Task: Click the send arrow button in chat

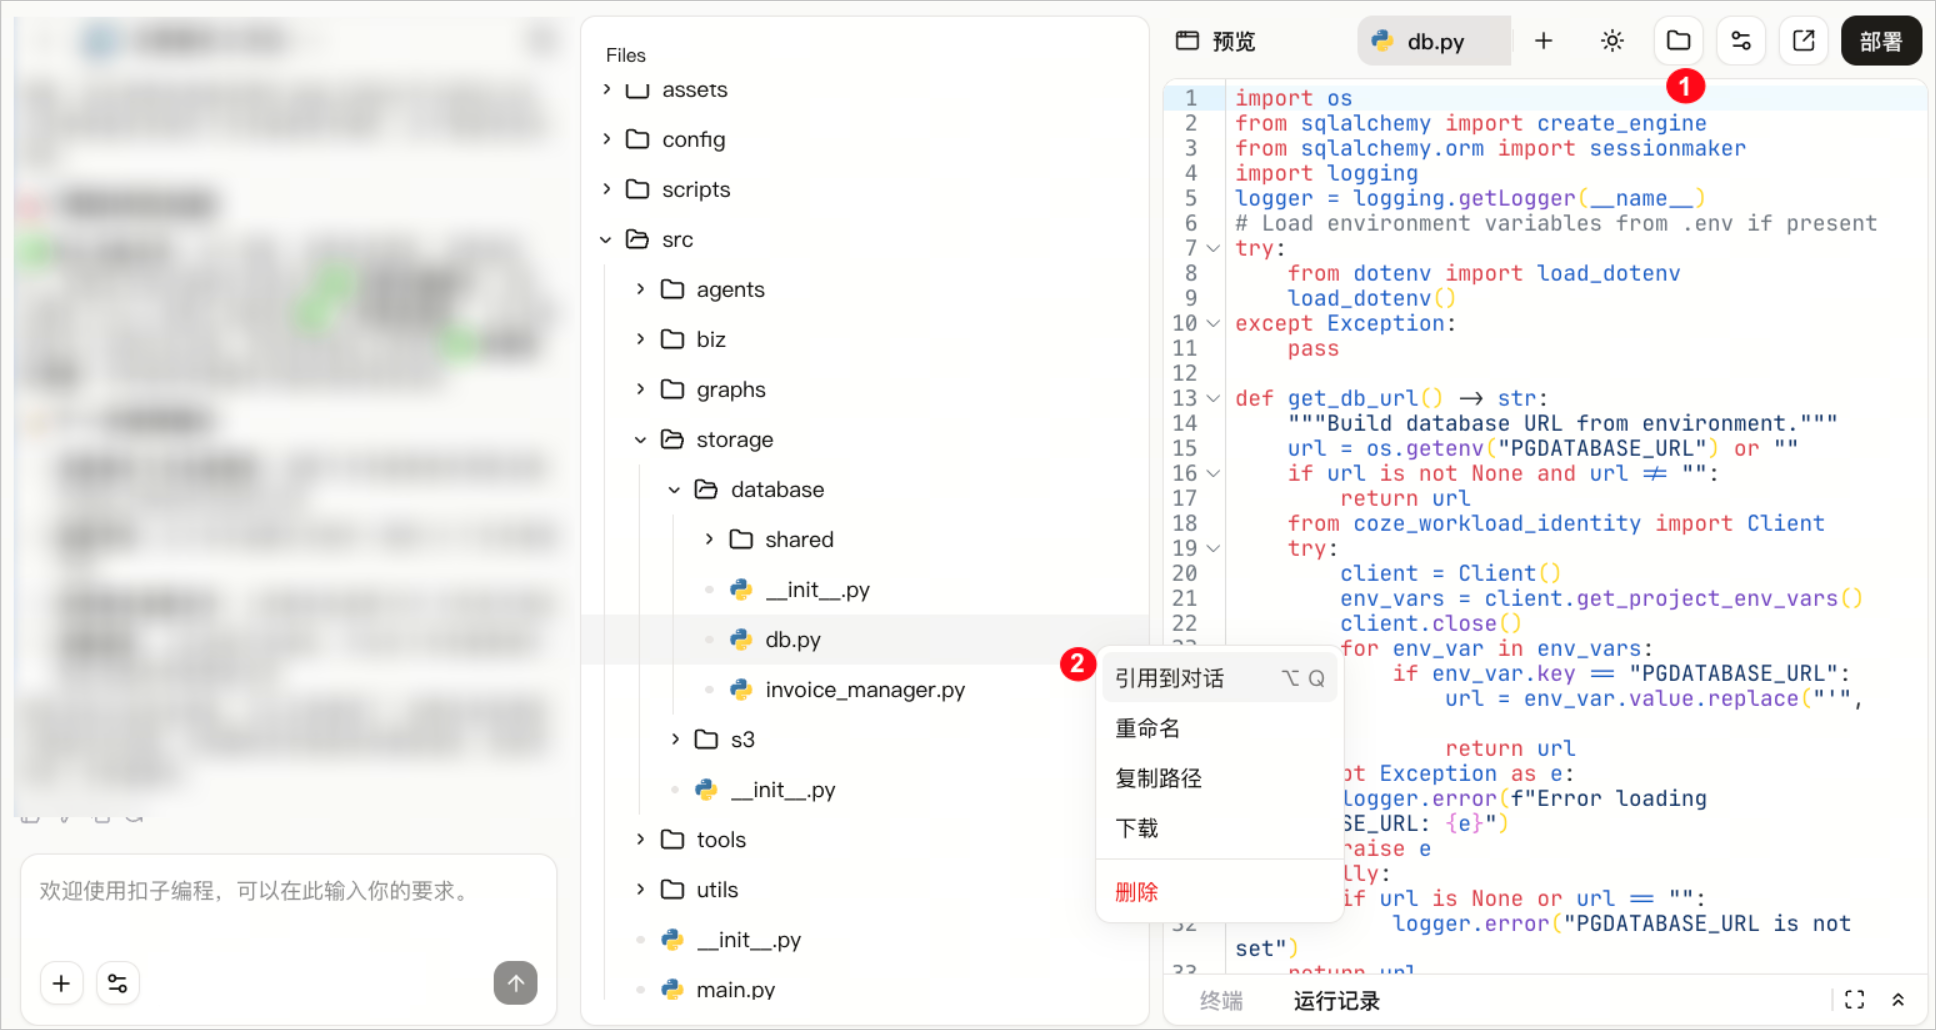Action: 516,983
